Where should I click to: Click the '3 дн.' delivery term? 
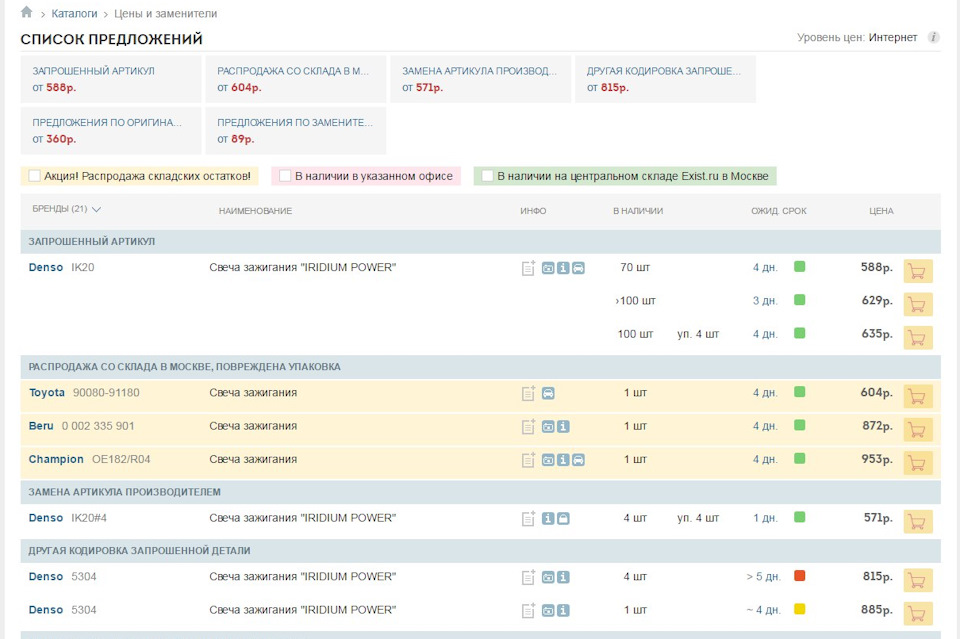765,301
